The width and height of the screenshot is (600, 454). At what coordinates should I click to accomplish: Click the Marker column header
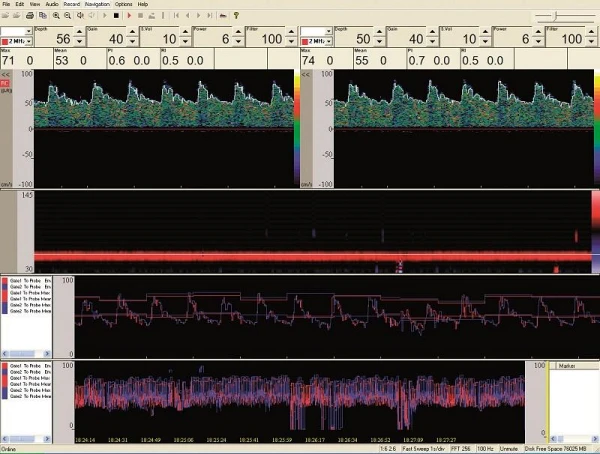575,366
